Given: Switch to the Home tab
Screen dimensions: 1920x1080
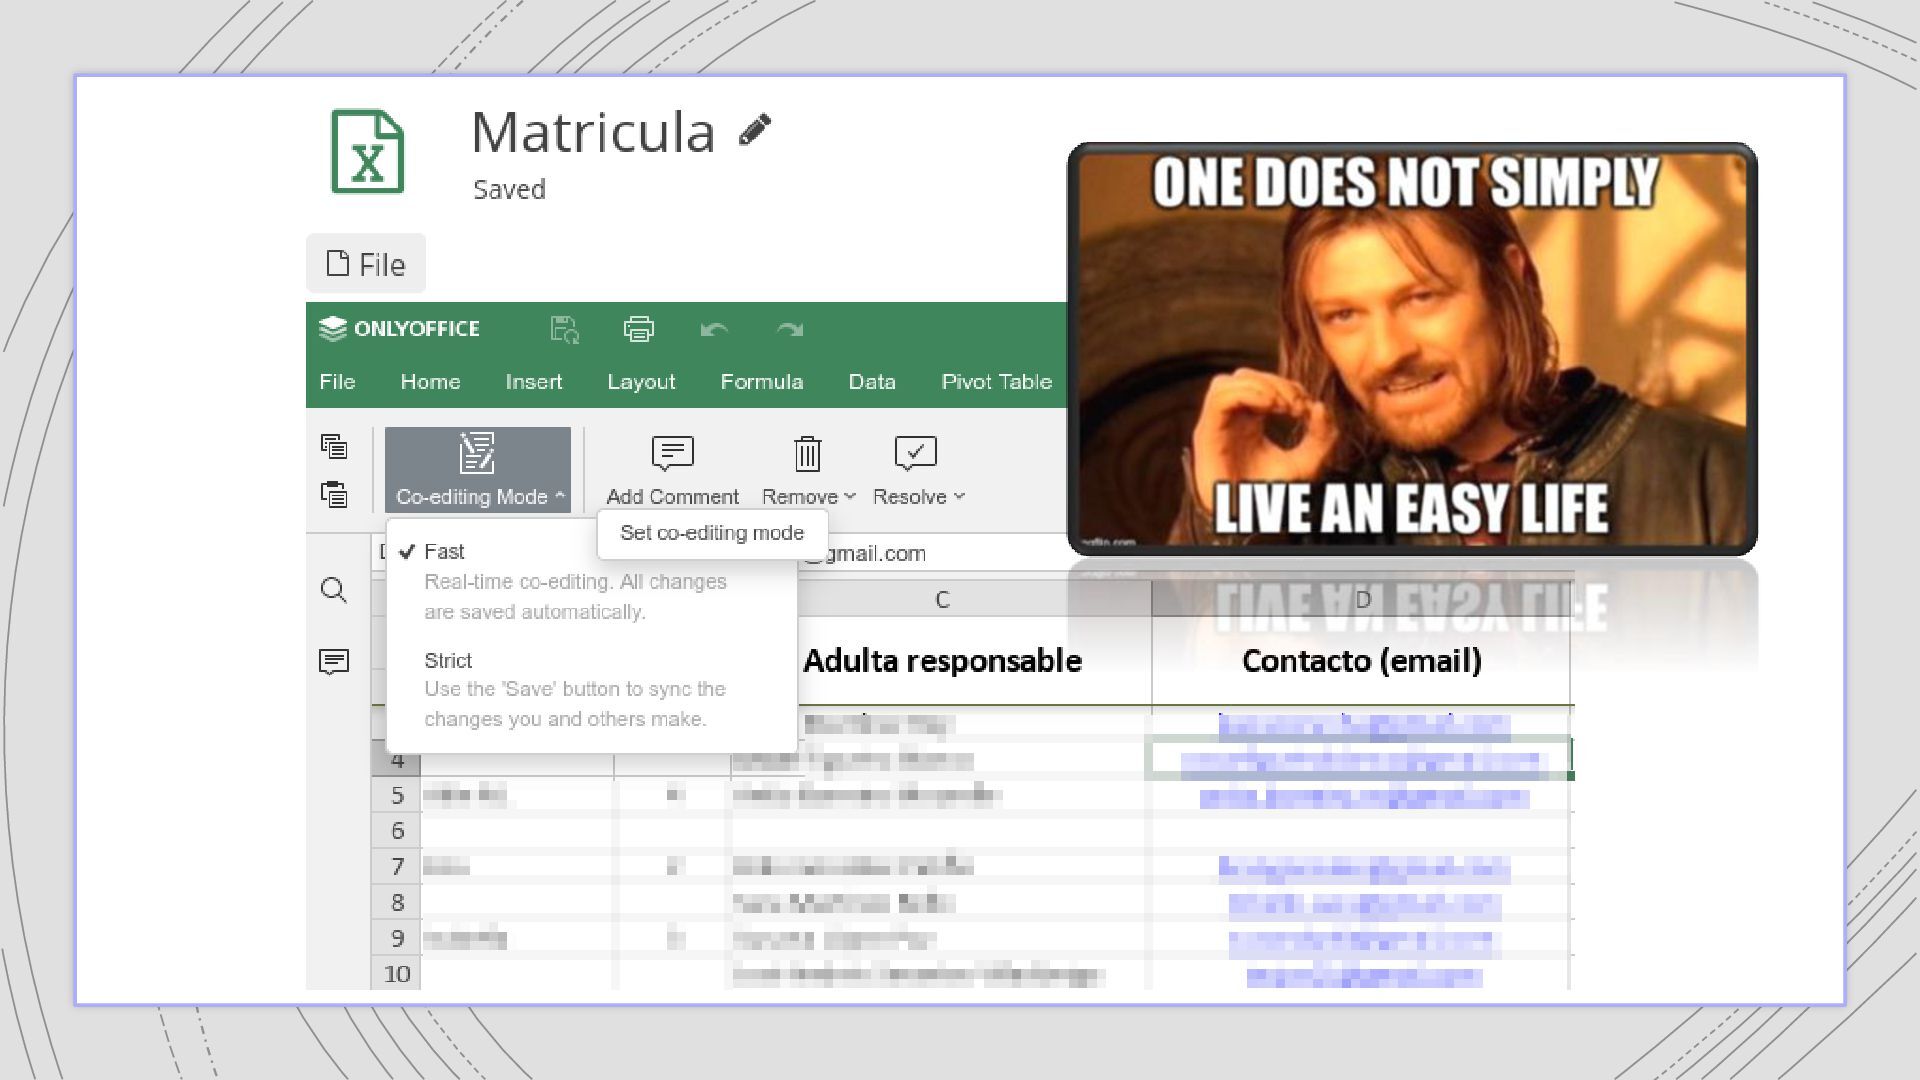Looking at the screenshot, I should click(x=430, y=382).
